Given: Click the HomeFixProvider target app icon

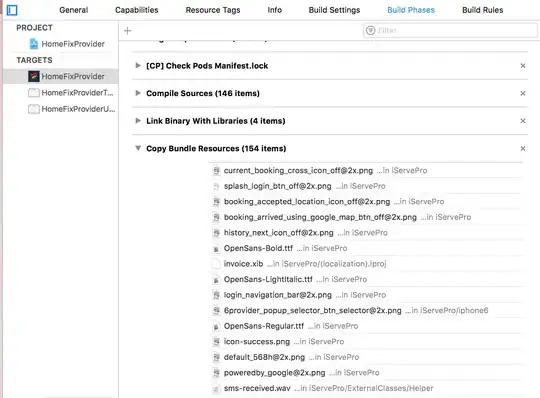Looking at the screenshot, I should 34,76.
